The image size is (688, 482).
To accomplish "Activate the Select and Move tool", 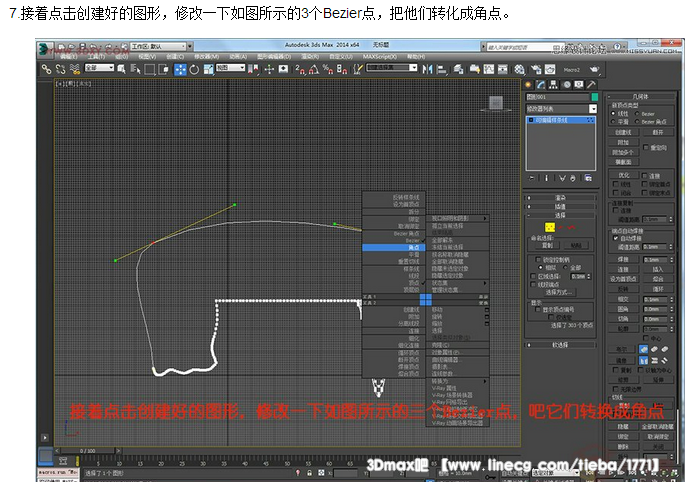I will [180, 69].
